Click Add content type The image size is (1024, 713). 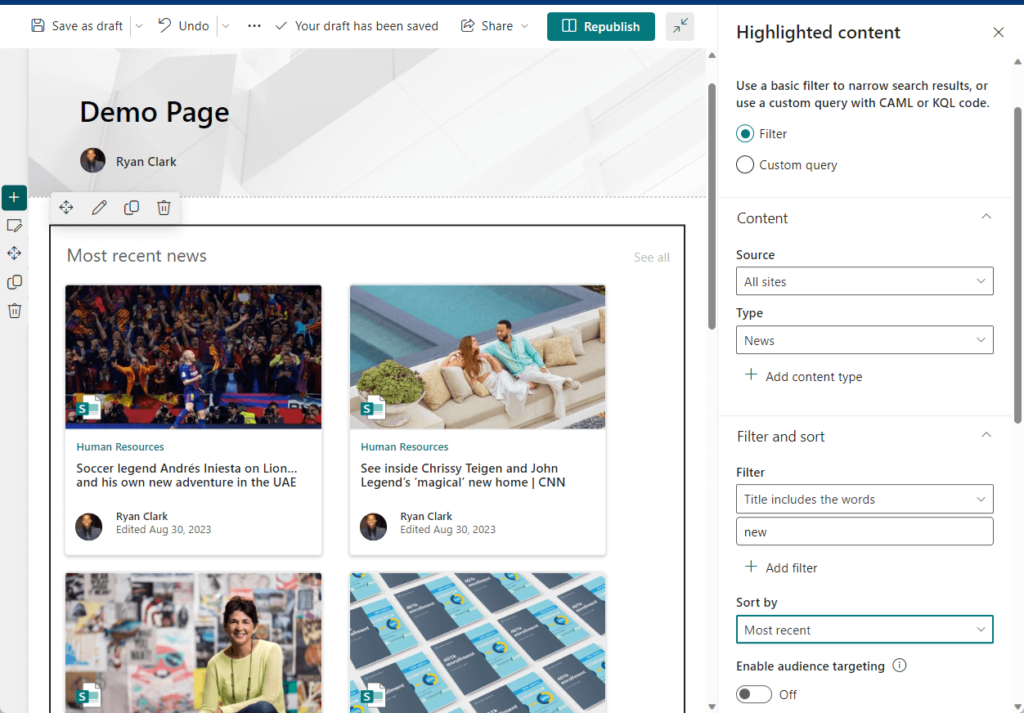pos(804,376)
